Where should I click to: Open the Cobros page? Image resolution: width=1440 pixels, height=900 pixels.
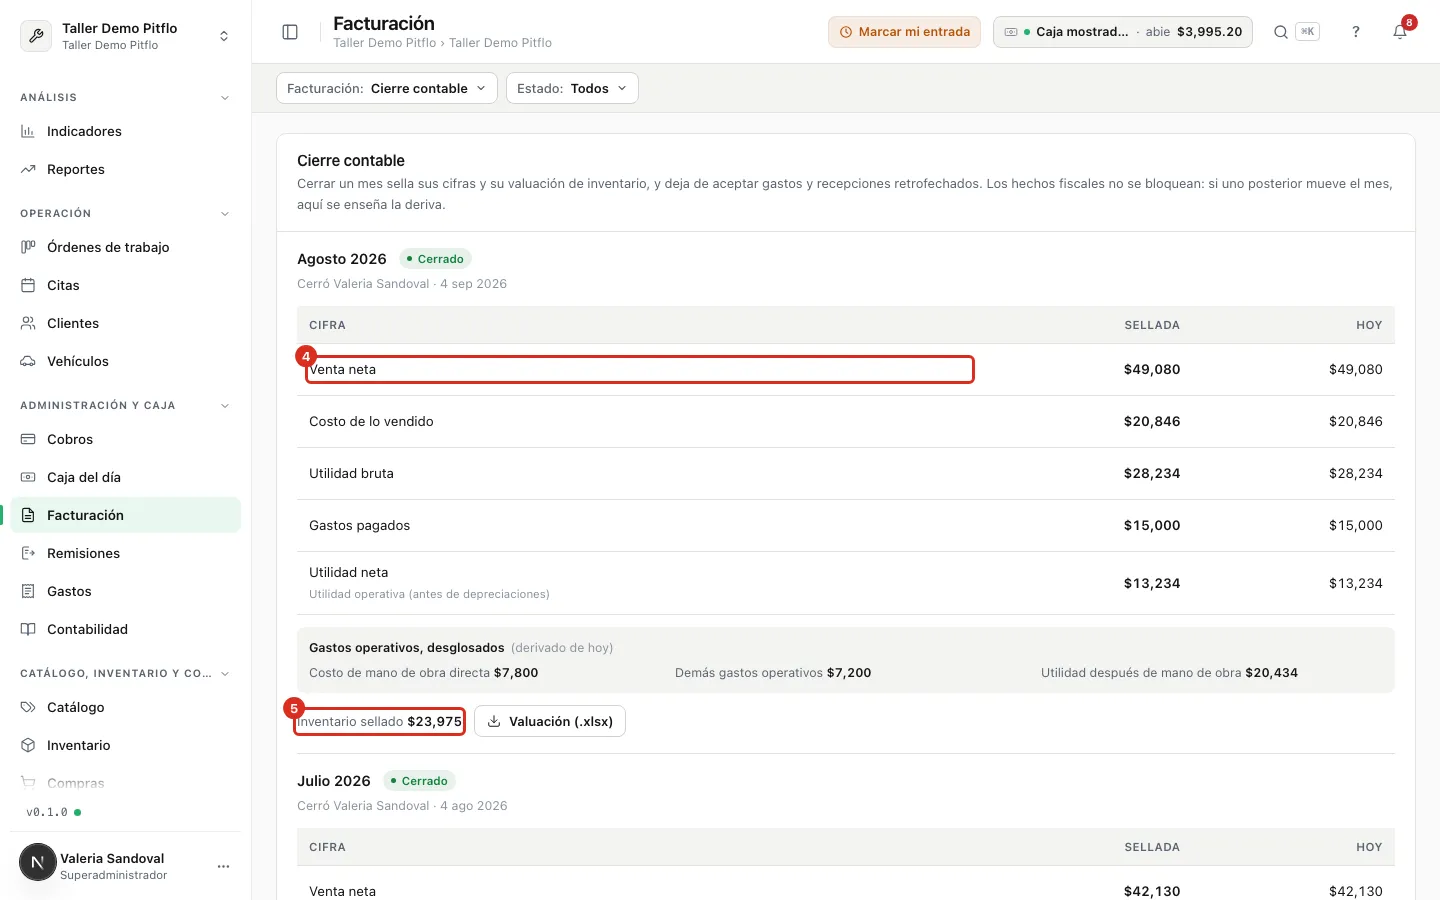126,439
